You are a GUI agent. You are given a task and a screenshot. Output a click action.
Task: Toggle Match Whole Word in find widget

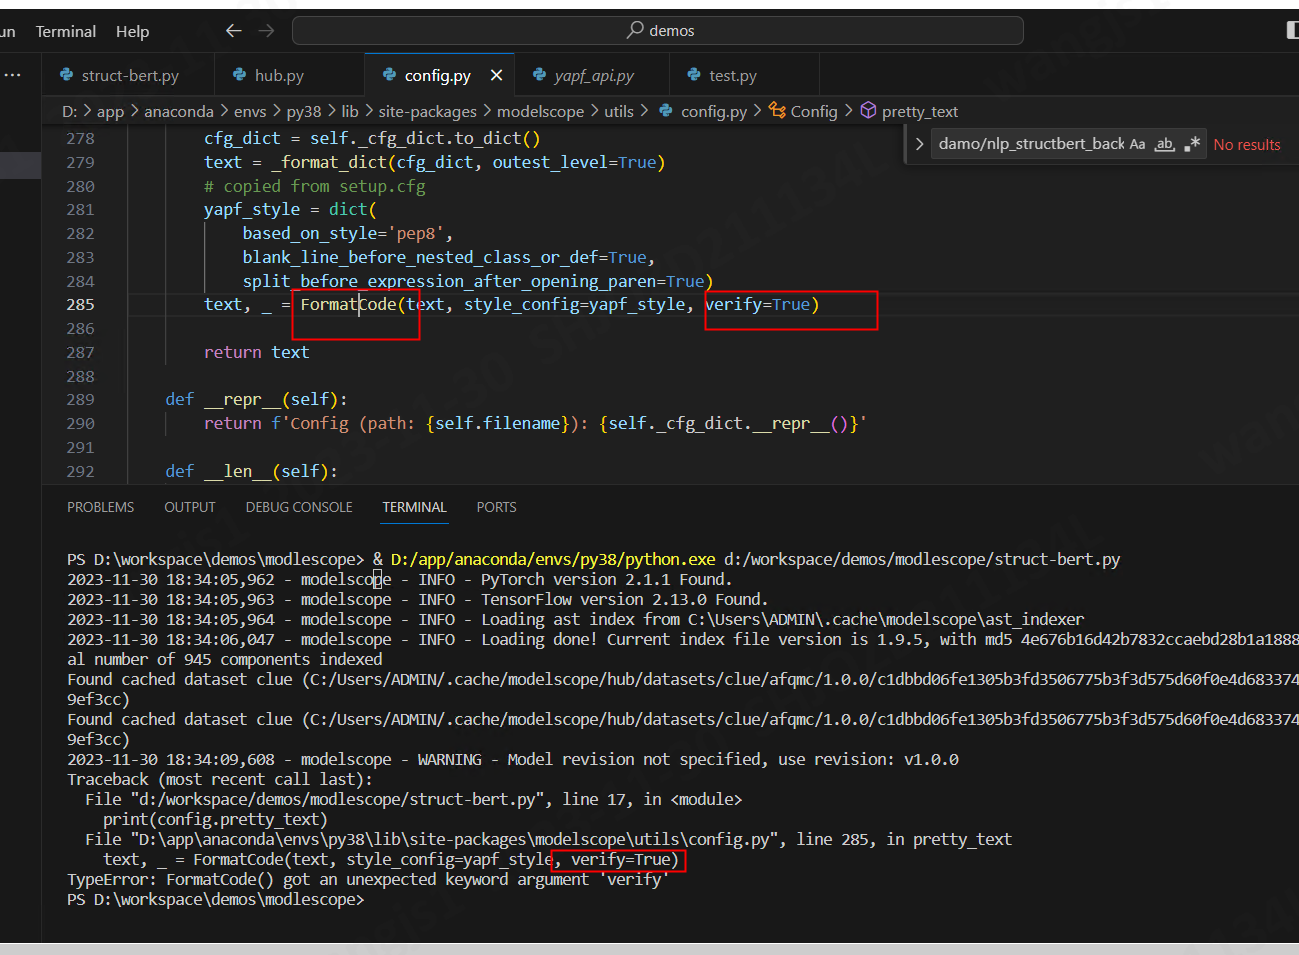tap(1164, 144)
